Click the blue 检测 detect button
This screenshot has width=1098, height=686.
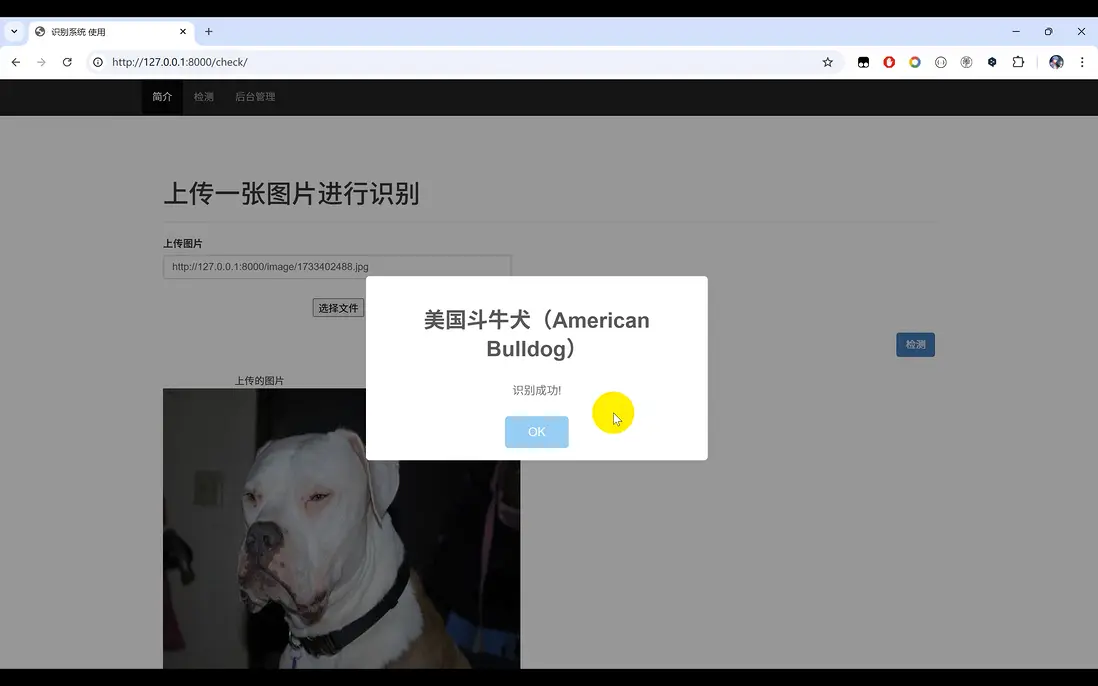point(915,344)
